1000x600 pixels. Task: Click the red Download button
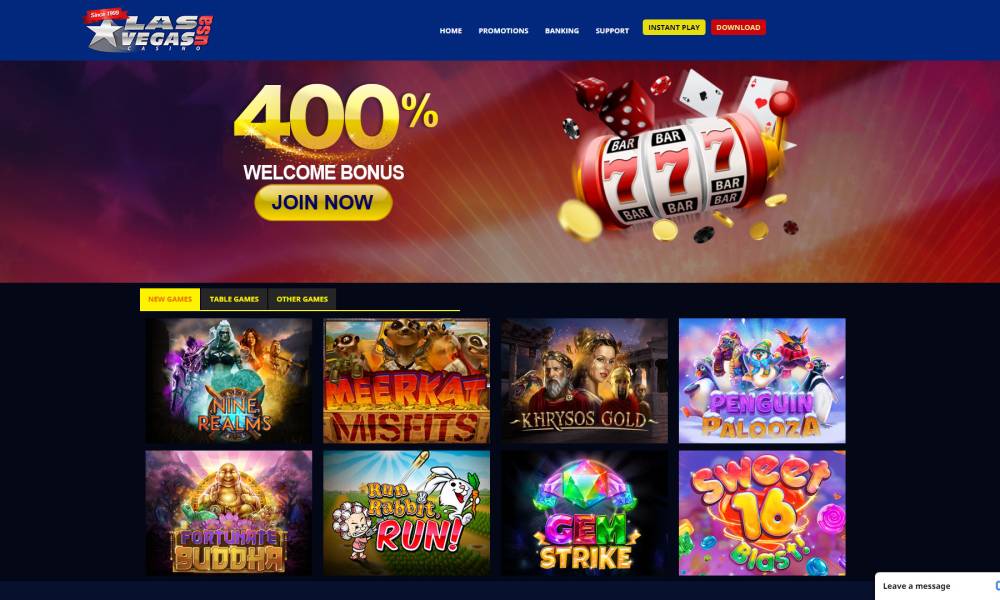738,27
